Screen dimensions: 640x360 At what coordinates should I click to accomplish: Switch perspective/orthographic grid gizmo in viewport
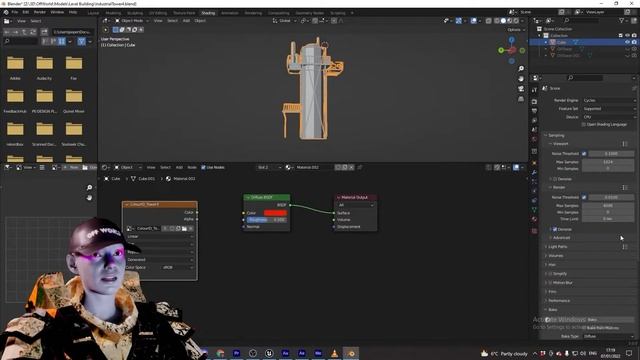pyautogui.click(x=521, y=99)
